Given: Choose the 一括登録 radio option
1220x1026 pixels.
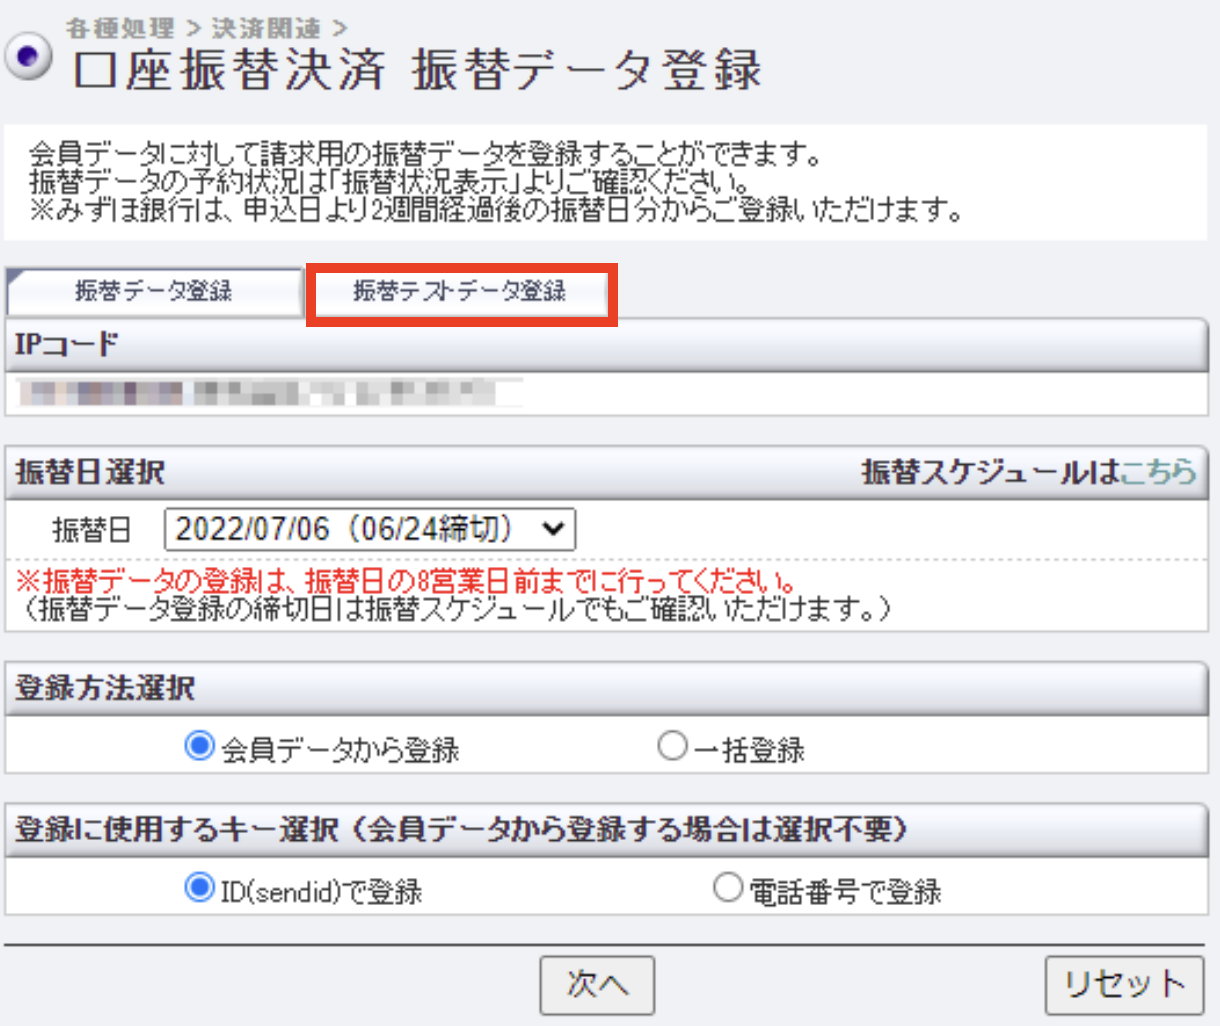Looking at the screenshot, I should (673, 746).
